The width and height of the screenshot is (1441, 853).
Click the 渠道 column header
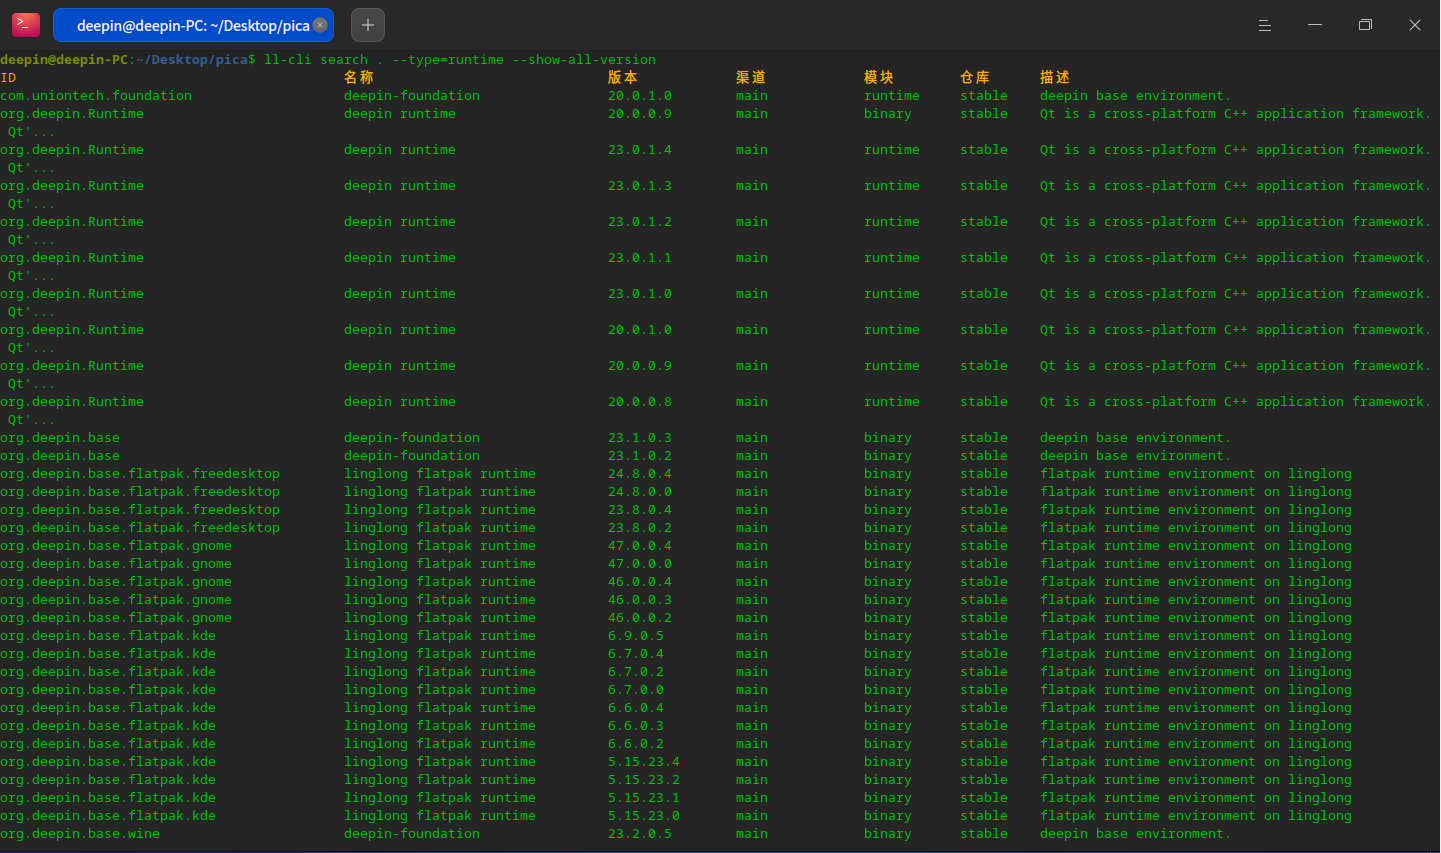tap(751, 78)
